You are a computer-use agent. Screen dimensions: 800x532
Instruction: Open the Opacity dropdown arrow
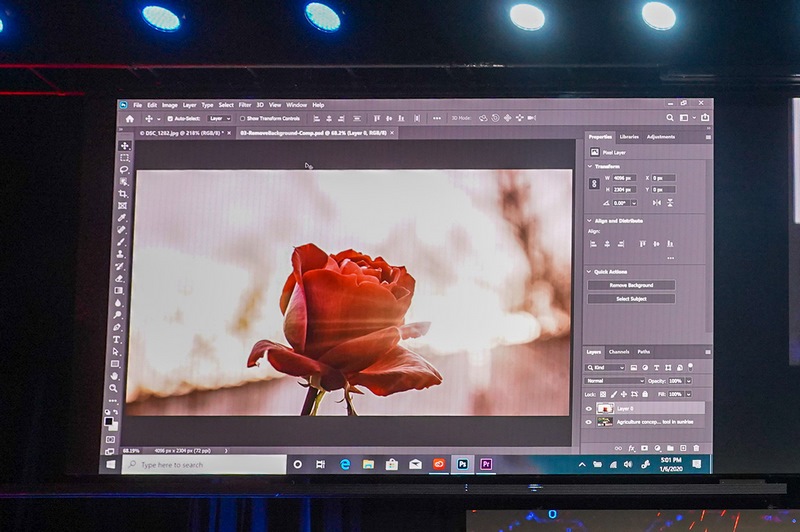(689, 381)
